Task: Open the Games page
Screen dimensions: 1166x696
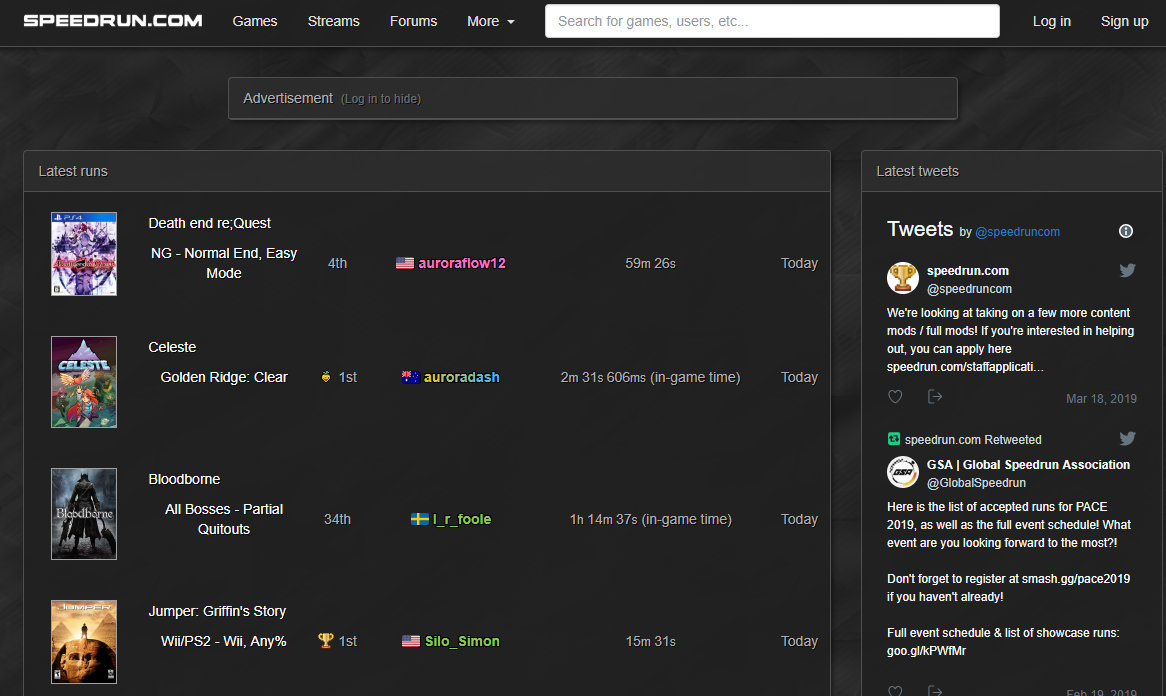Action: 254,22
